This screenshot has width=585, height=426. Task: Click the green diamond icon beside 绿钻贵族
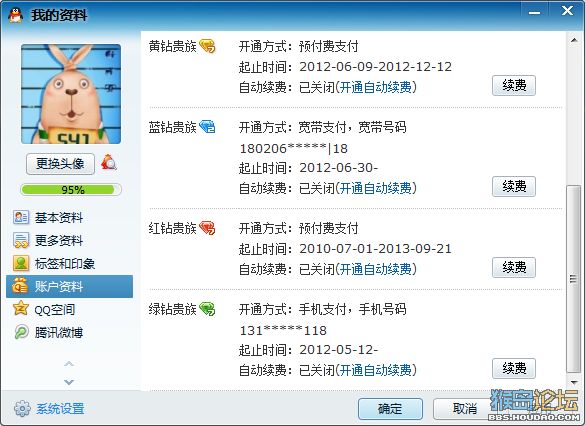tap(207, 309)
